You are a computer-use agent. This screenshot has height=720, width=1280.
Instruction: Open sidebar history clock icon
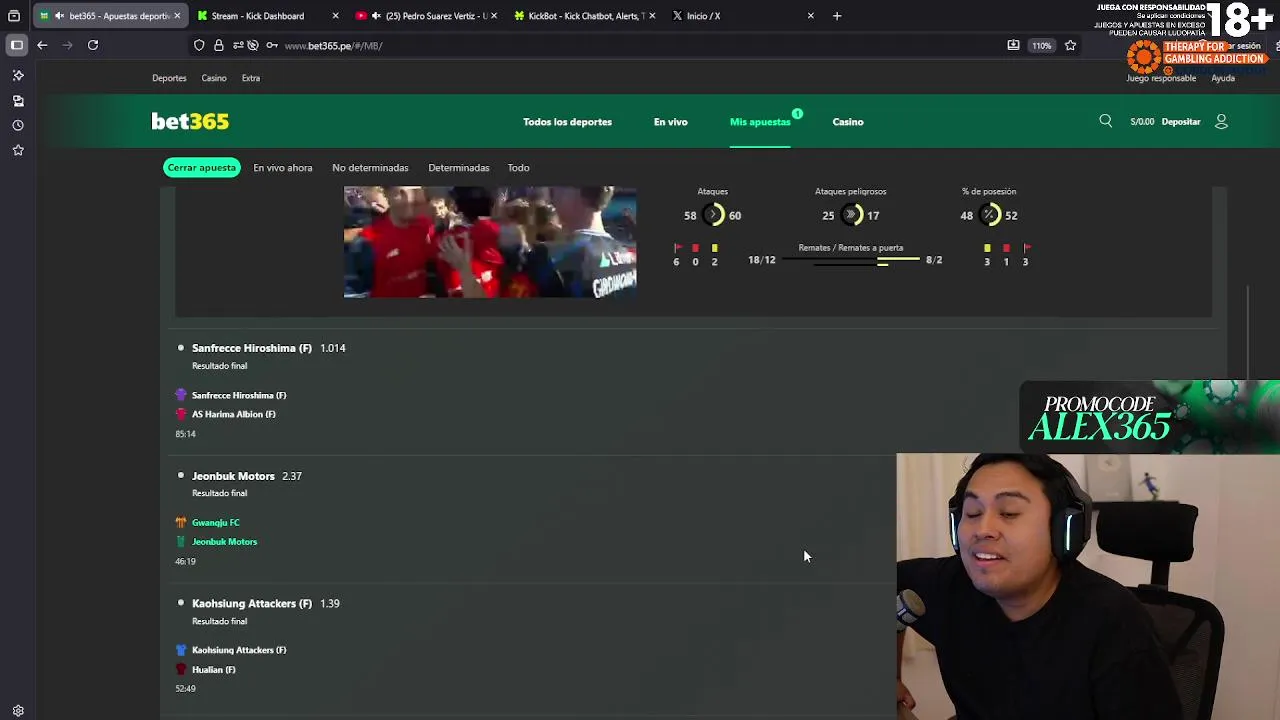[18, 126]
